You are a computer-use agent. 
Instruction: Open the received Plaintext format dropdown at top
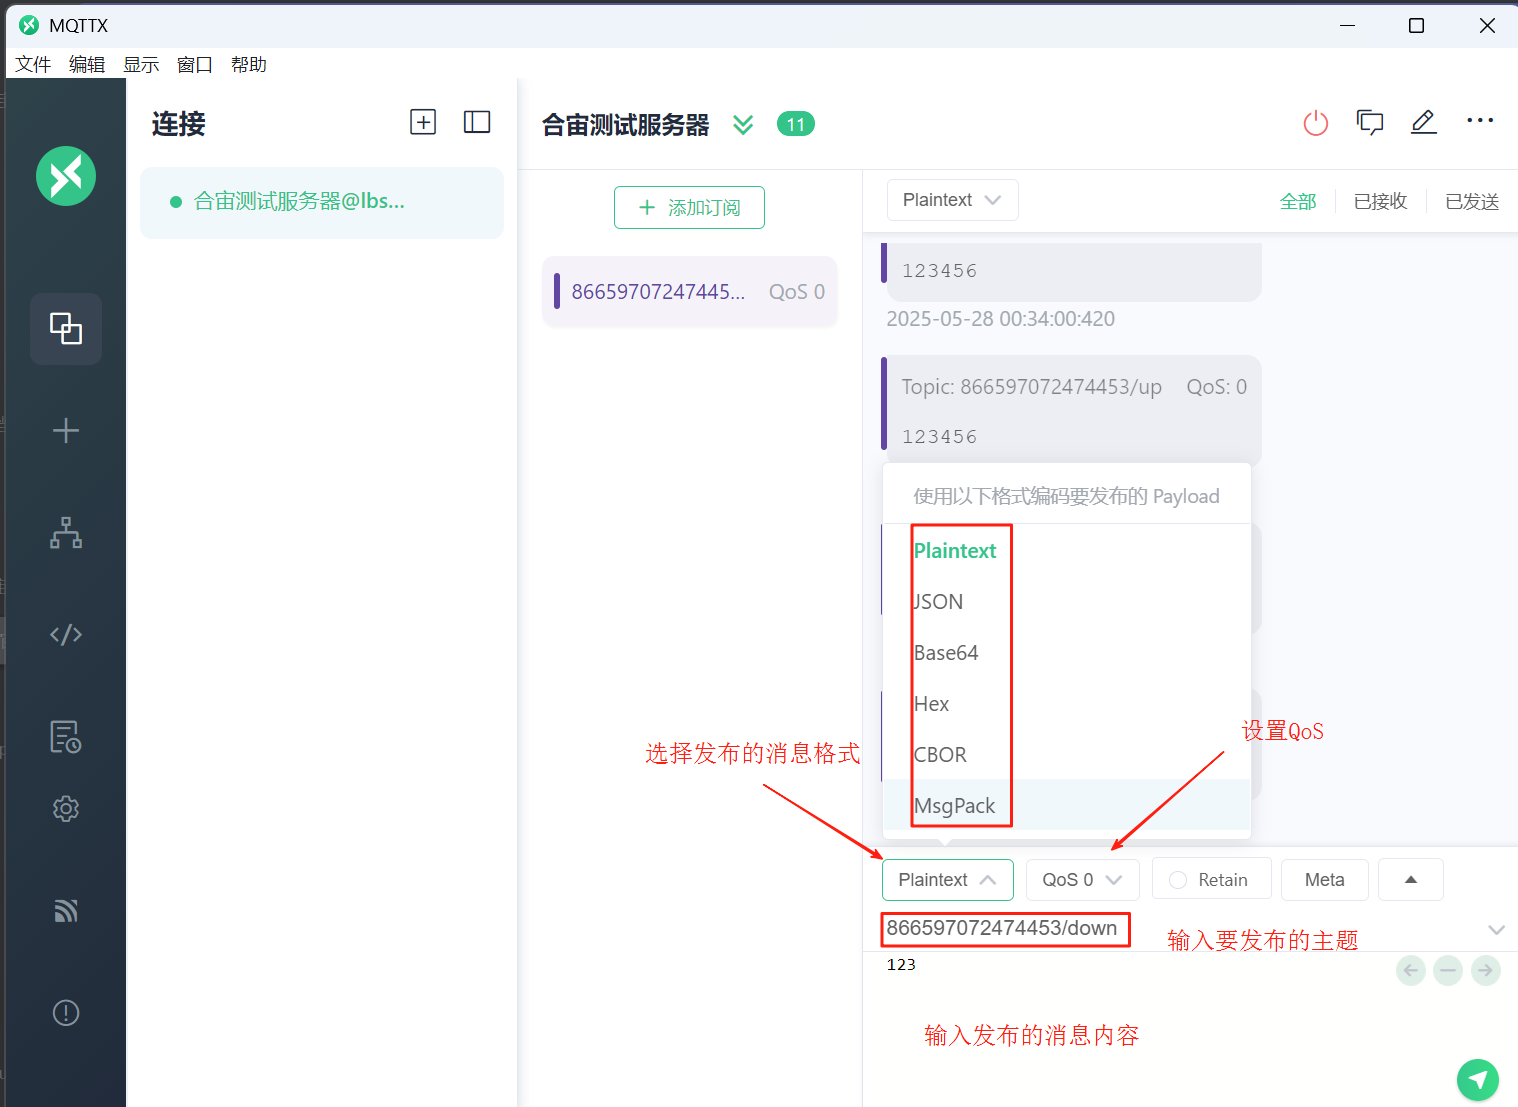952,200
